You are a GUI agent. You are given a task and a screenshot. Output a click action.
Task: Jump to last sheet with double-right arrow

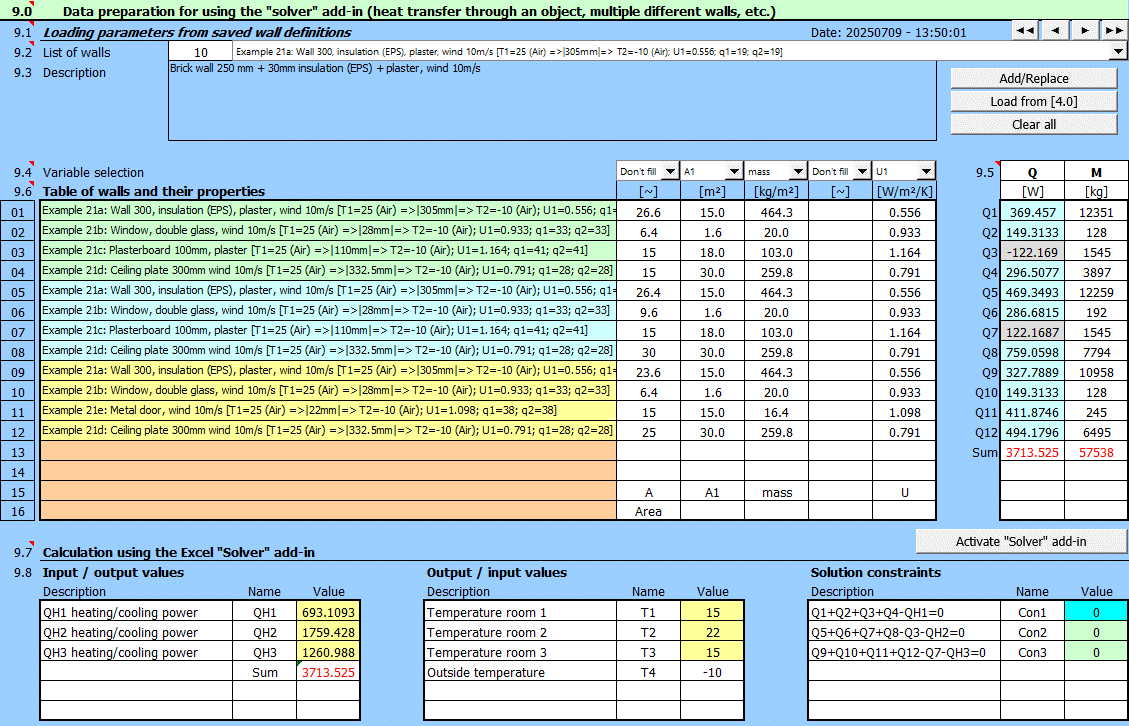(1112, 31)
